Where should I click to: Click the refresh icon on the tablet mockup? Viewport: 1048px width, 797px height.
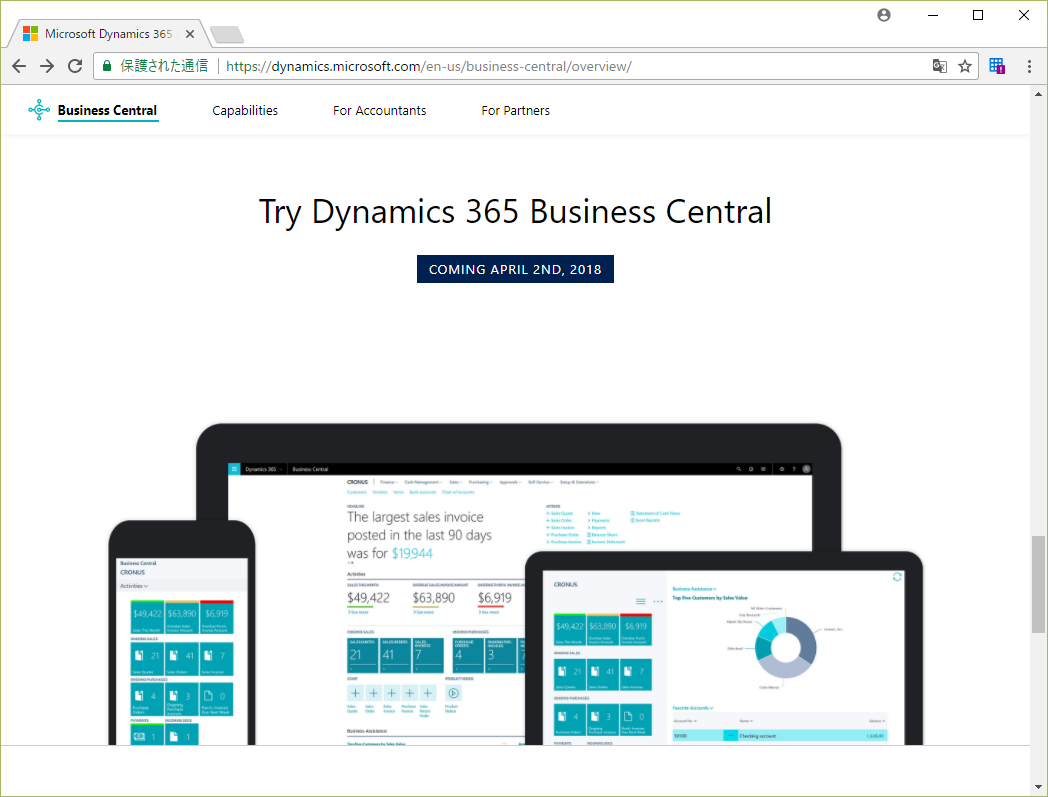tap(897, 576)
